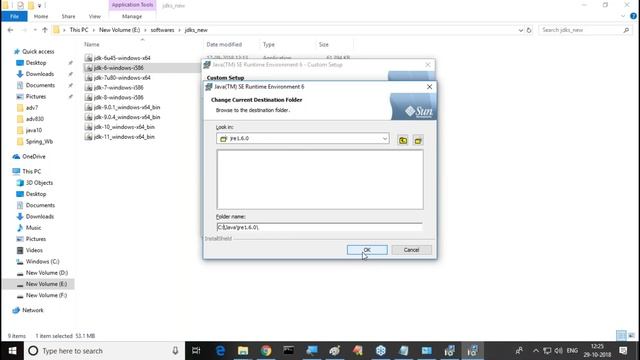This screenshot has width=640, height=360.
Task: Click OK in destination folder dialog
Action: click(367, 250)
